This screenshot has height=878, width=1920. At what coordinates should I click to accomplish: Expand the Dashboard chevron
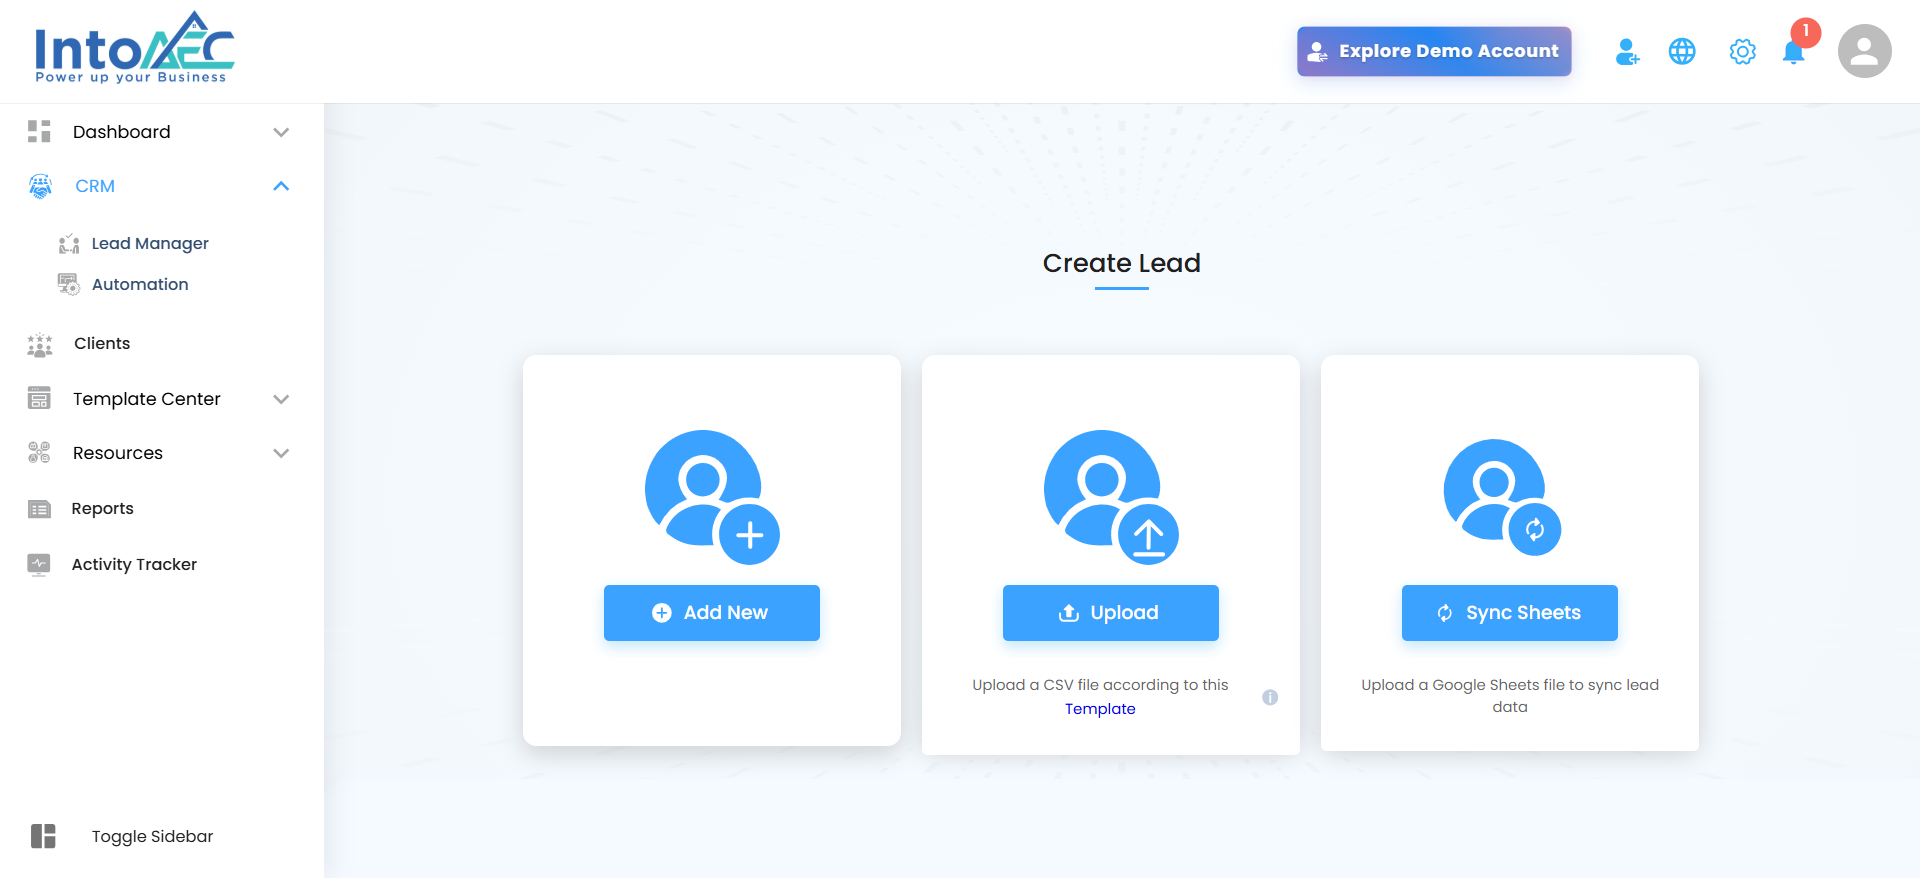click(x=281, y=132)
